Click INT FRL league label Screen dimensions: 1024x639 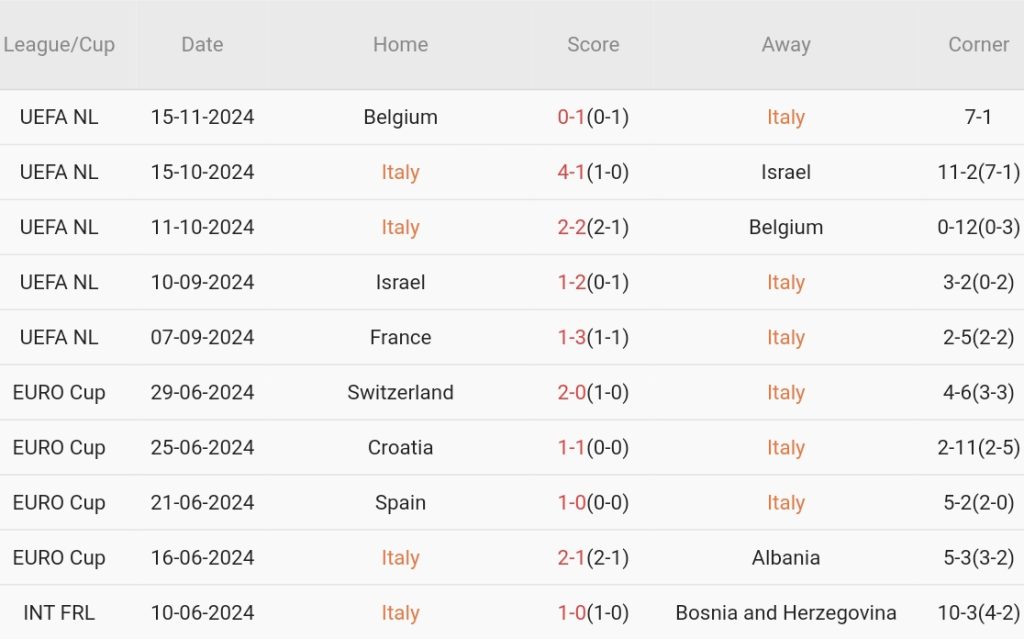[x=59, y=613]
